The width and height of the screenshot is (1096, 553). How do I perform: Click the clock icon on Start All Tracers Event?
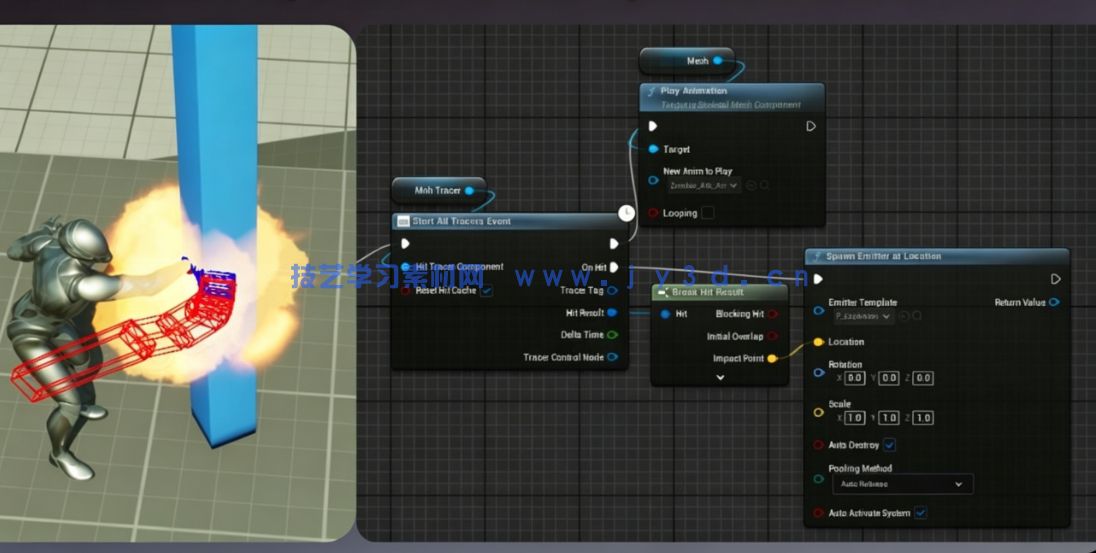click(626, 212)
